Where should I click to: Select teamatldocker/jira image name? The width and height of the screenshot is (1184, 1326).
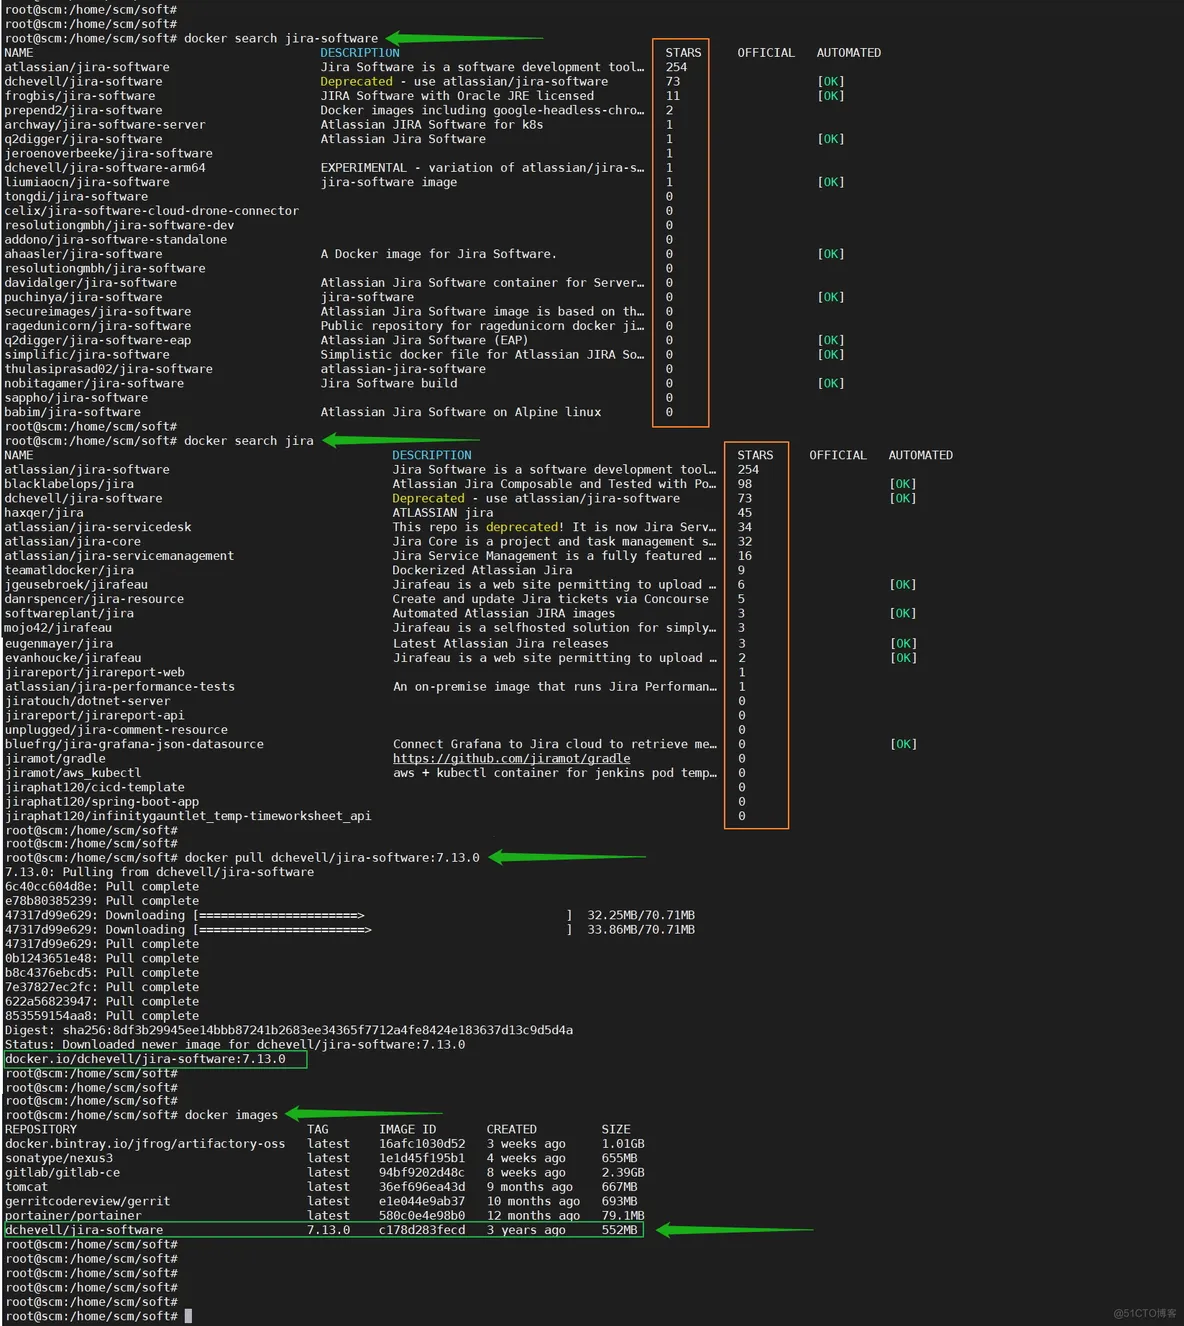tap(69, 570)
